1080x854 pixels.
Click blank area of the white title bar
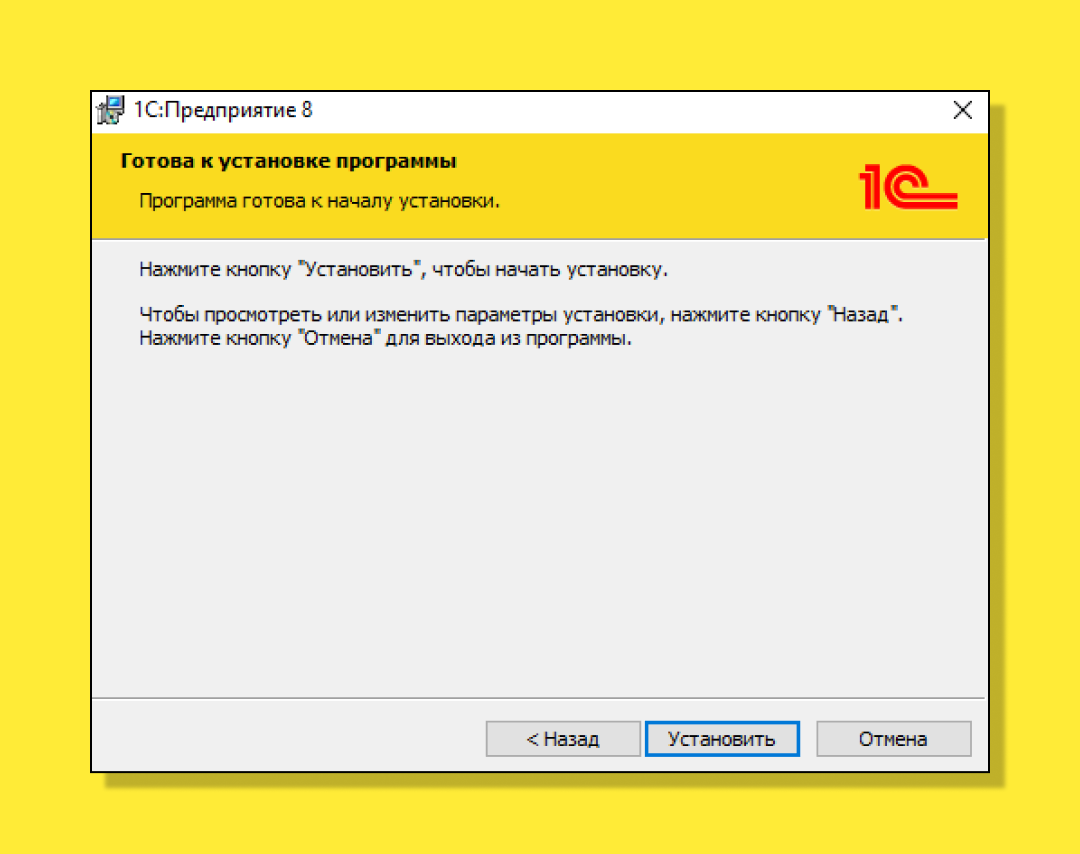pos(620,110)
